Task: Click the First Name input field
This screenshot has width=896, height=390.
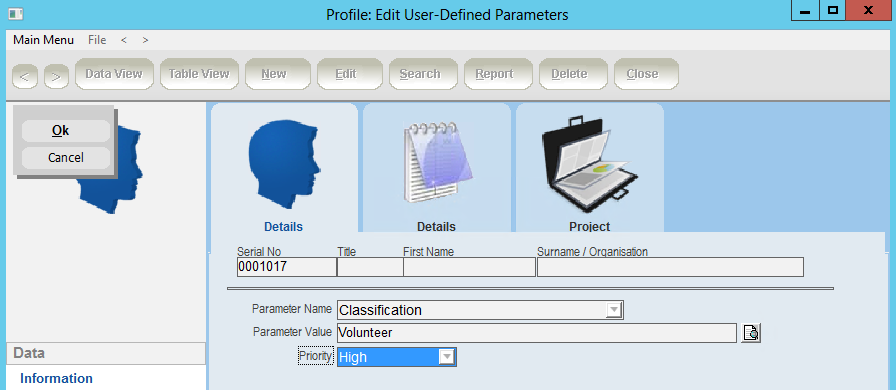Action: (x=470, y=267)
